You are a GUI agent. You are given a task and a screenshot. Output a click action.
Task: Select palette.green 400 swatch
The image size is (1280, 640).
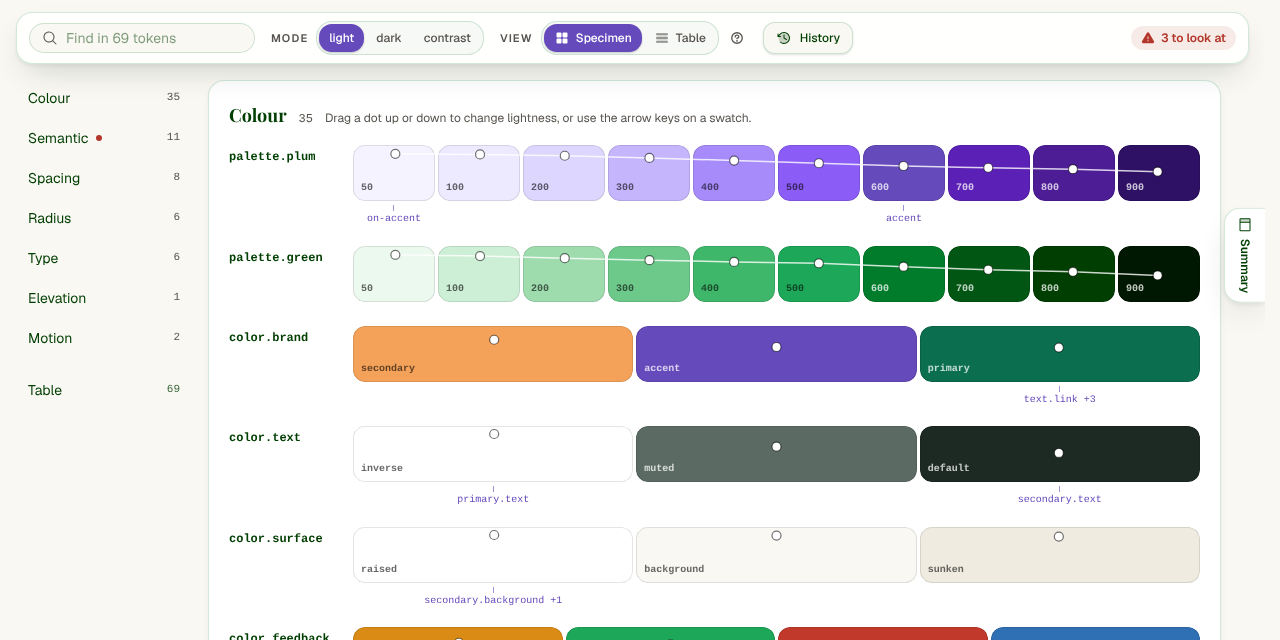pyautogui.click(x=734, y=274)
